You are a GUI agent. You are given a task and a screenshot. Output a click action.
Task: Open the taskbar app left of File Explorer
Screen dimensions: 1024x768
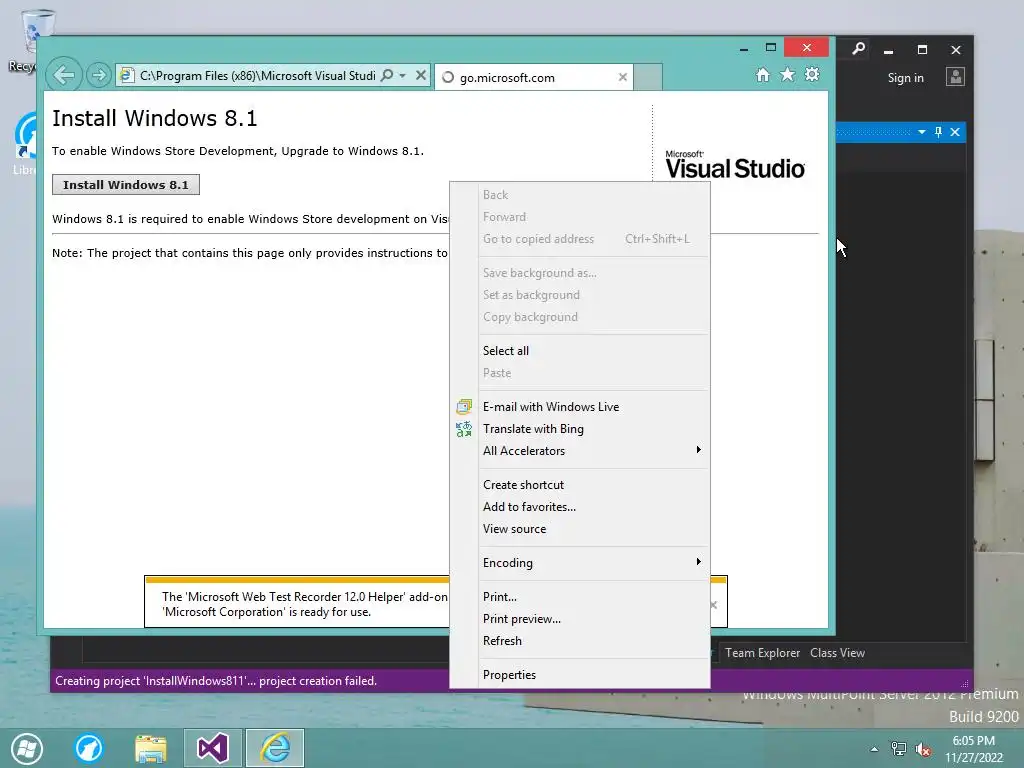[89, 748]
